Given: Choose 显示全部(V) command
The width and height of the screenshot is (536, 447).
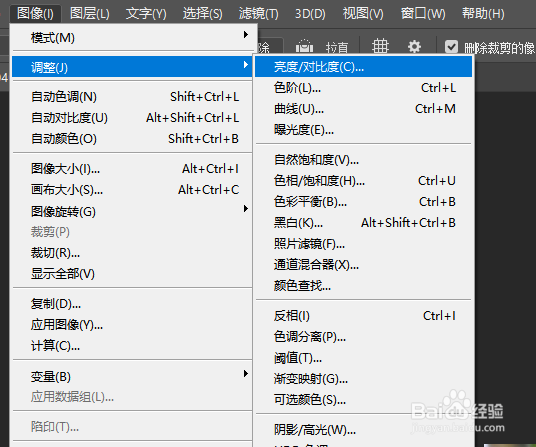Looking at the screenshot, I should [132, 274].
